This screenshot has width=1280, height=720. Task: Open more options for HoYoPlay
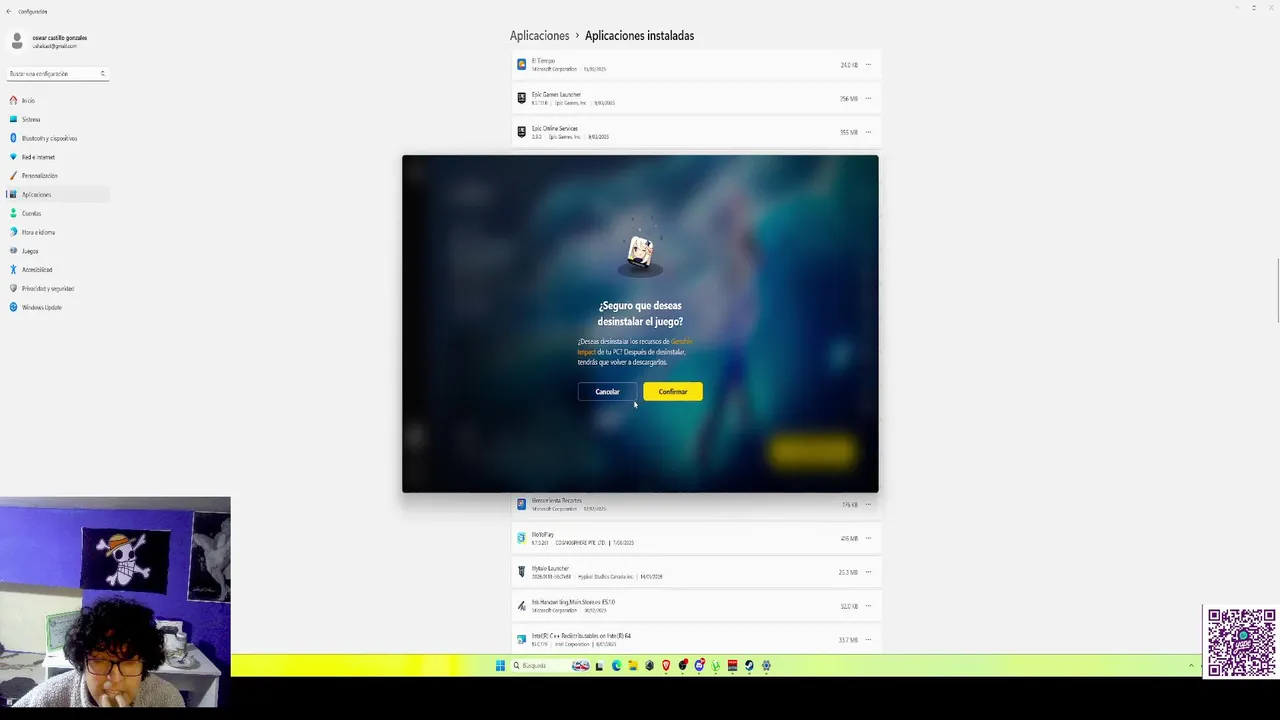868,538
